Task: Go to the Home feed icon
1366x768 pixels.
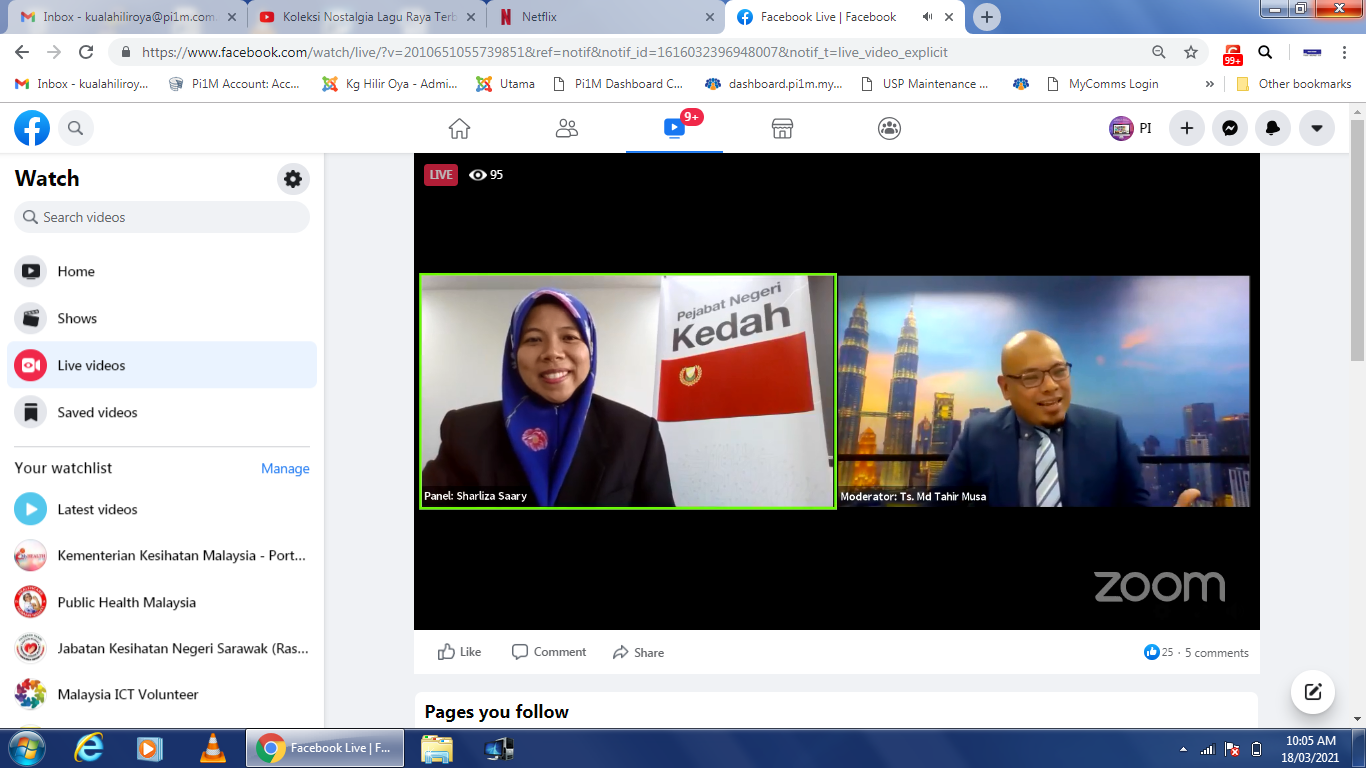Action: click(459, 128)
